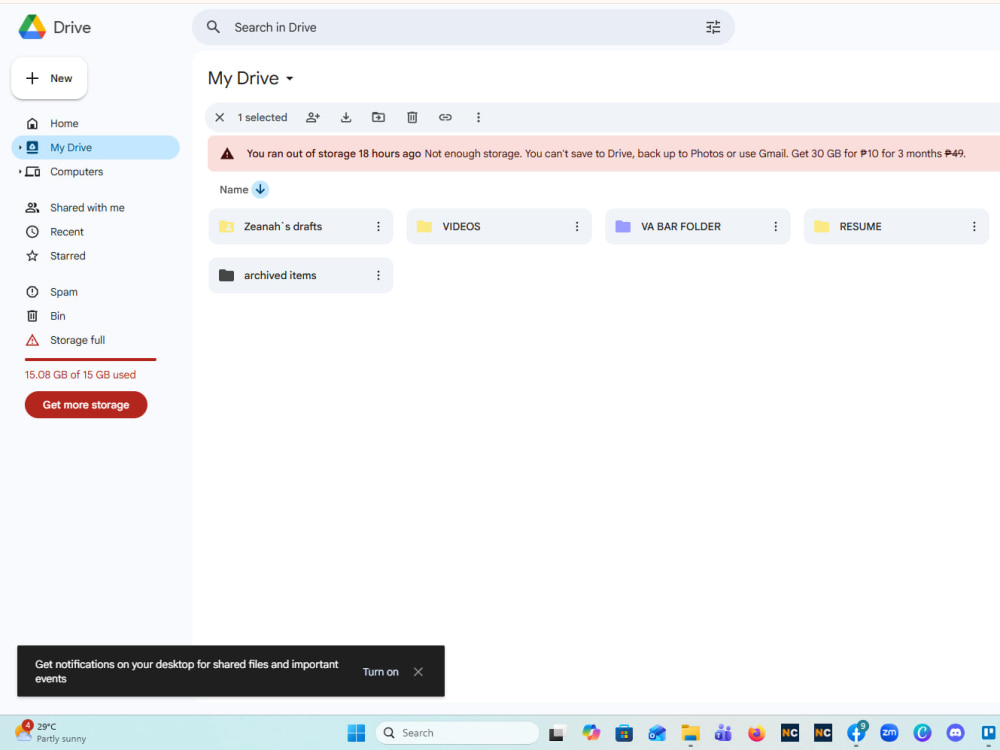Open Task View on taskbar
This screenshot has width=1000, height=750.
point(557,733)
